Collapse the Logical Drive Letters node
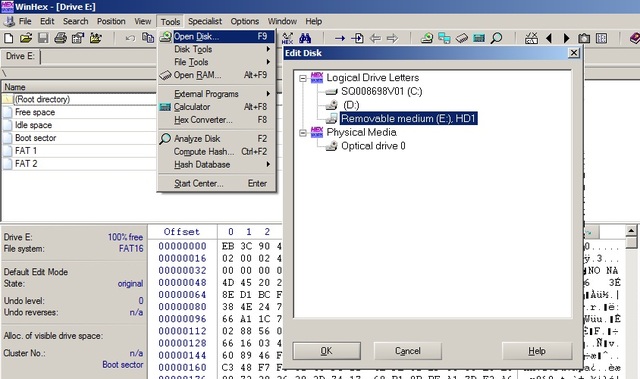 302,78
